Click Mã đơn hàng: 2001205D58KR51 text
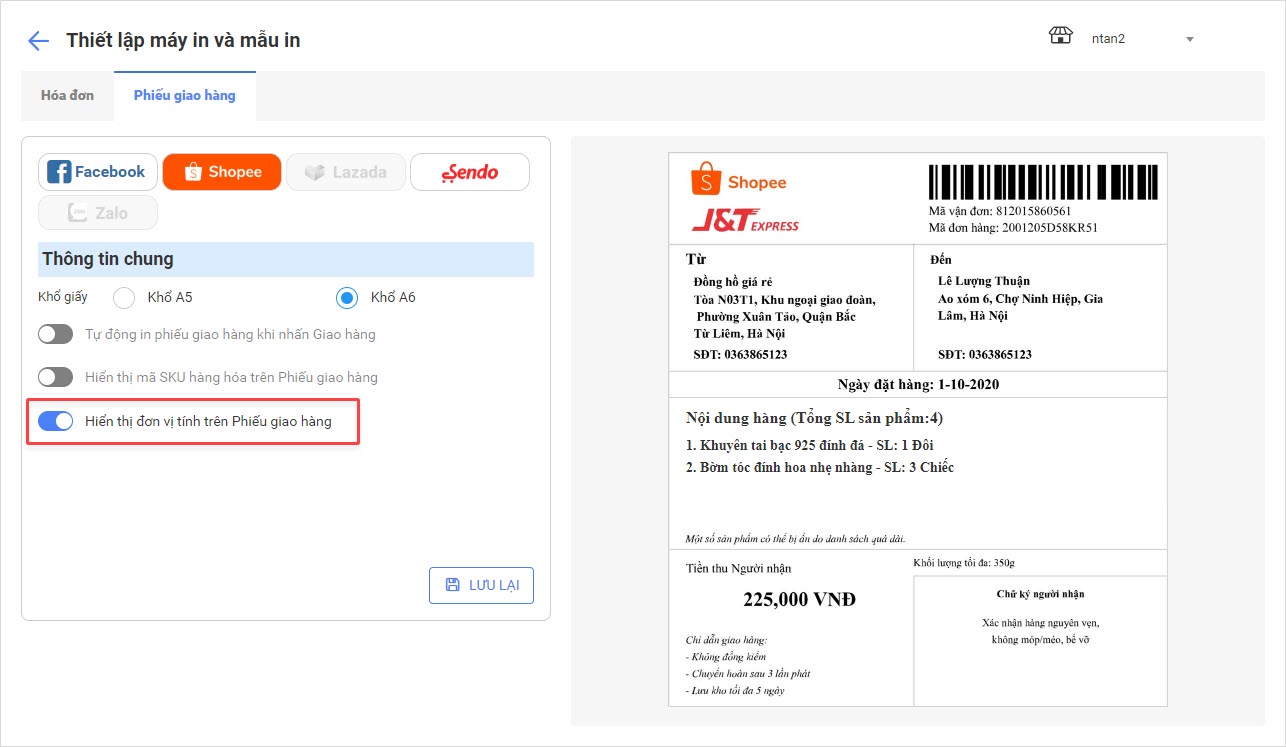Viewport: 1286px width, 747px height. click(1013, 227)
